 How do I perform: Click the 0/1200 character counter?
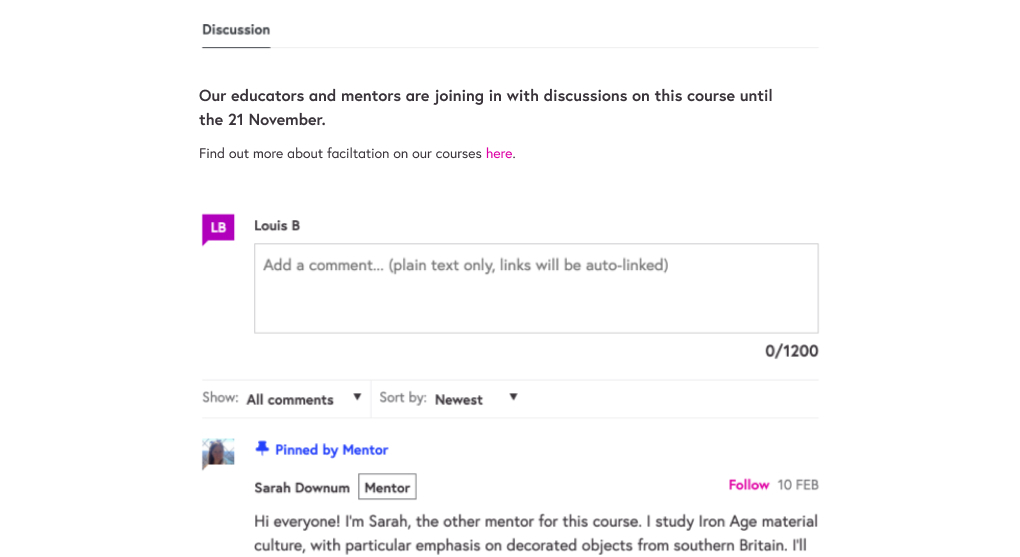pos(791,351)
